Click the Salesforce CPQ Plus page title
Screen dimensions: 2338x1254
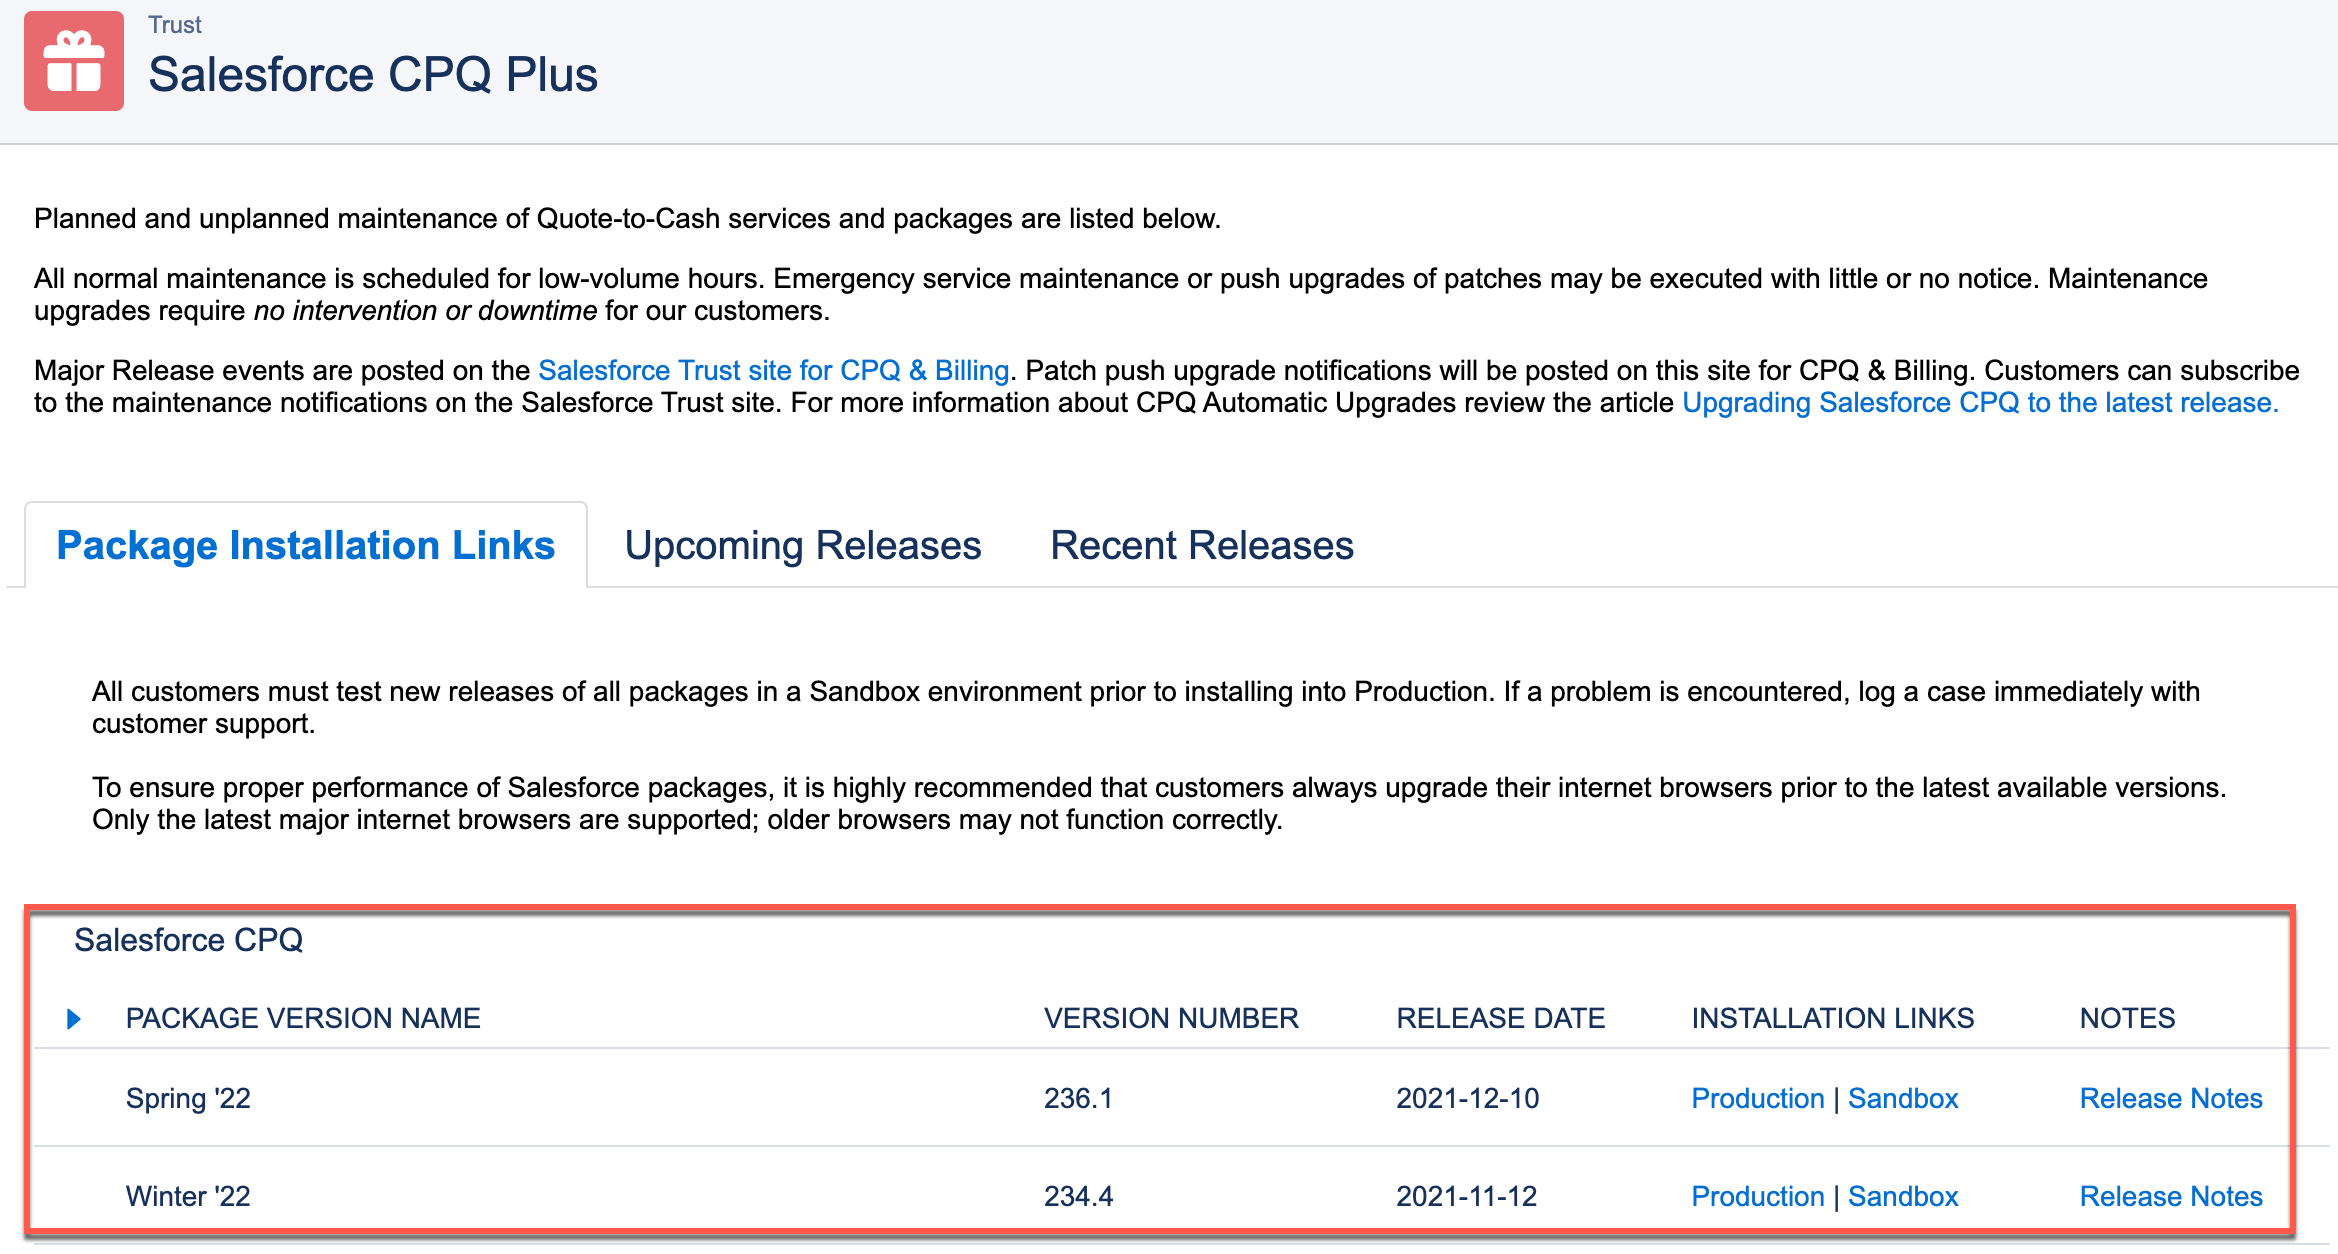tap(373, 75)
